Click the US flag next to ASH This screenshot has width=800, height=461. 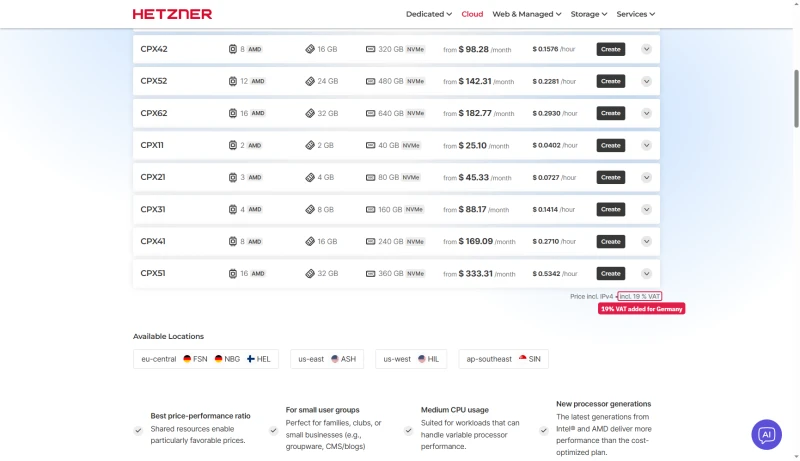coord(335,359)
